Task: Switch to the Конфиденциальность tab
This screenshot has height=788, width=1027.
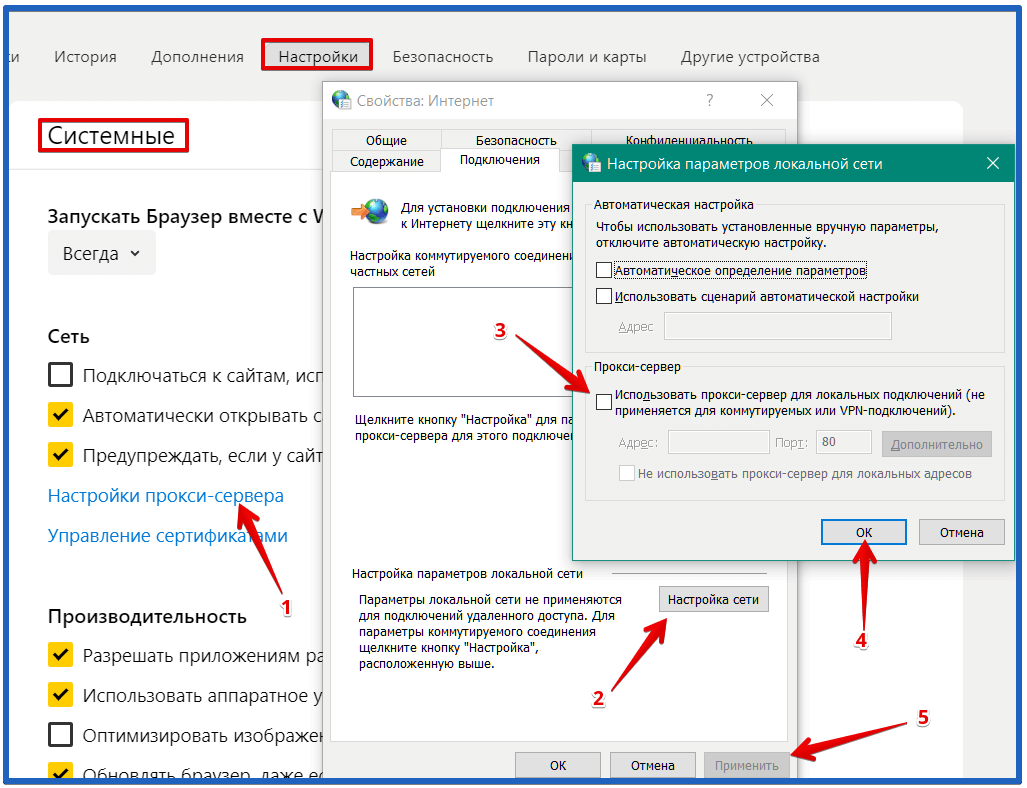Action: 688,140
